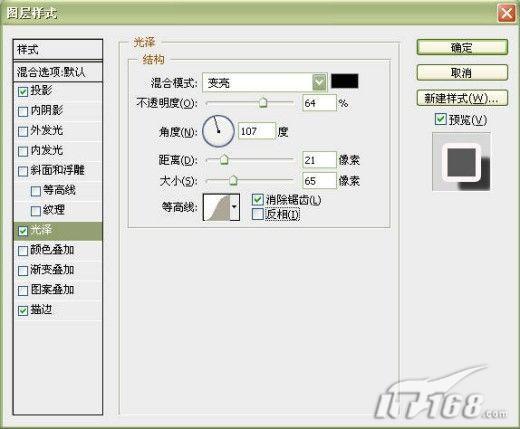Click the angle field showing 107
Screen dimensions: 520x429
(x=257, y=131)
